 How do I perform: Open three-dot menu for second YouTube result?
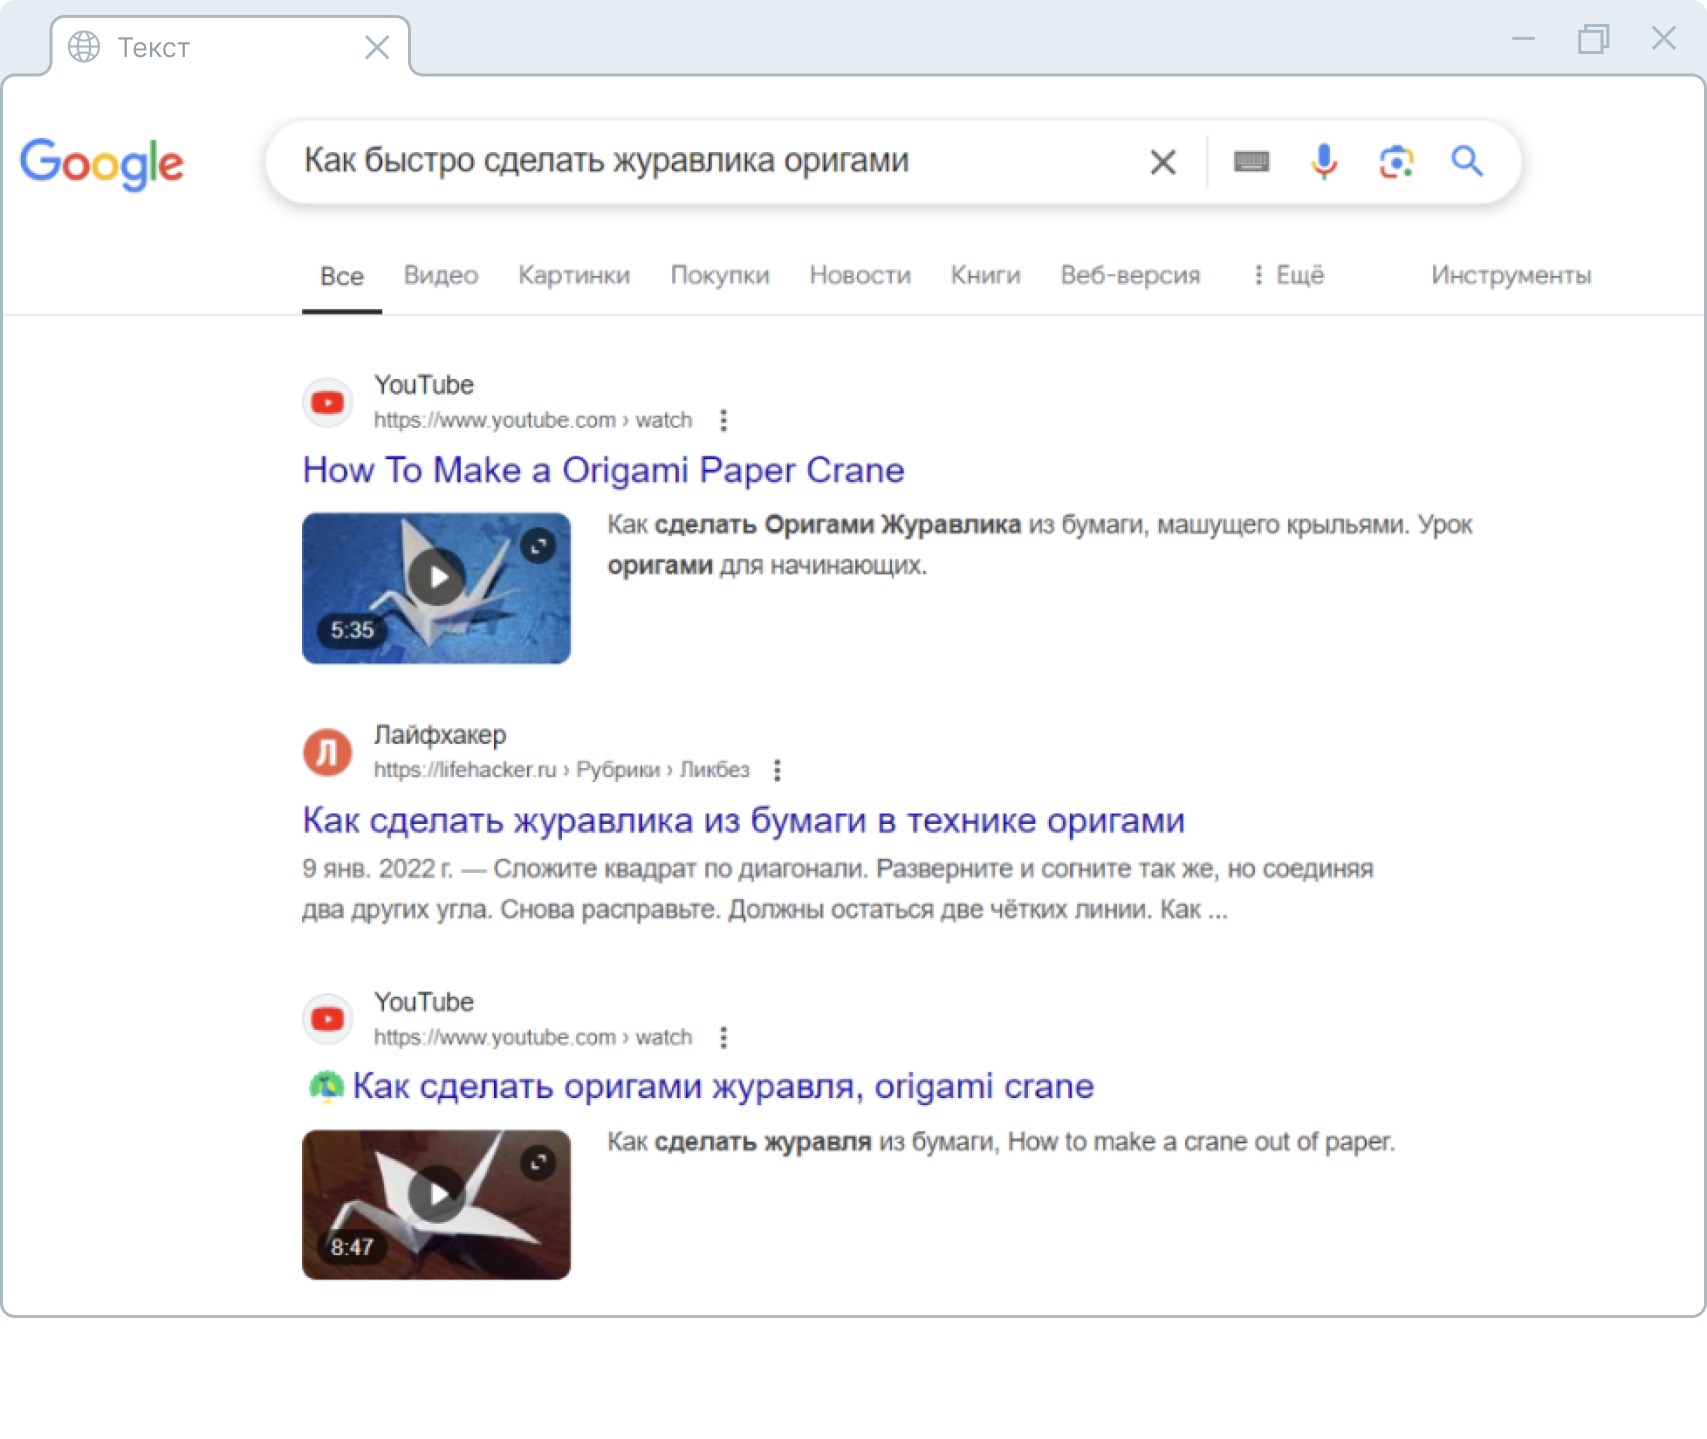click(x=723, y=1037)
